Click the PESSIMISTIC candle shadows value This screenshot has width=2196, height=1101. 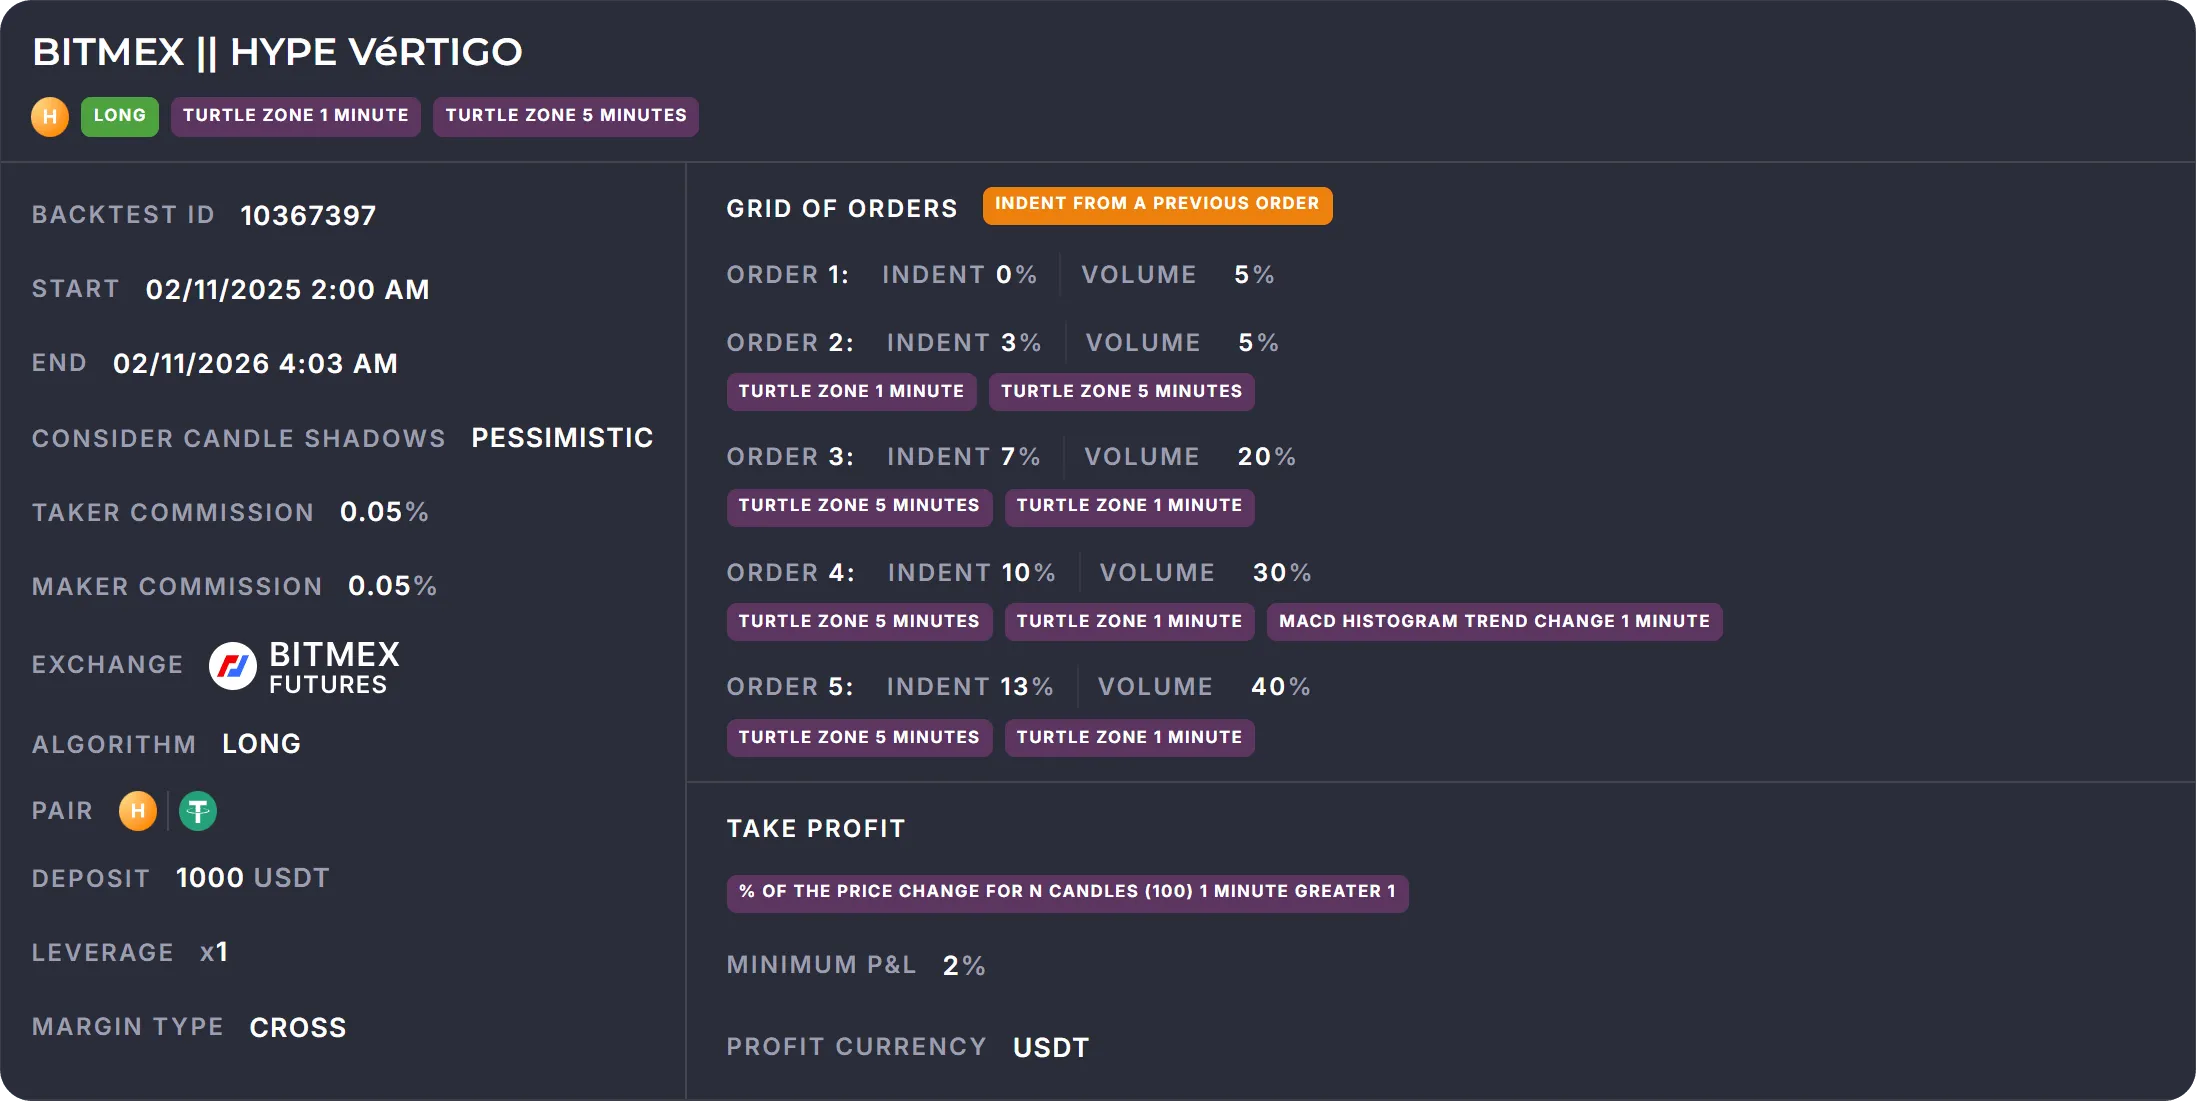point(562,438)
